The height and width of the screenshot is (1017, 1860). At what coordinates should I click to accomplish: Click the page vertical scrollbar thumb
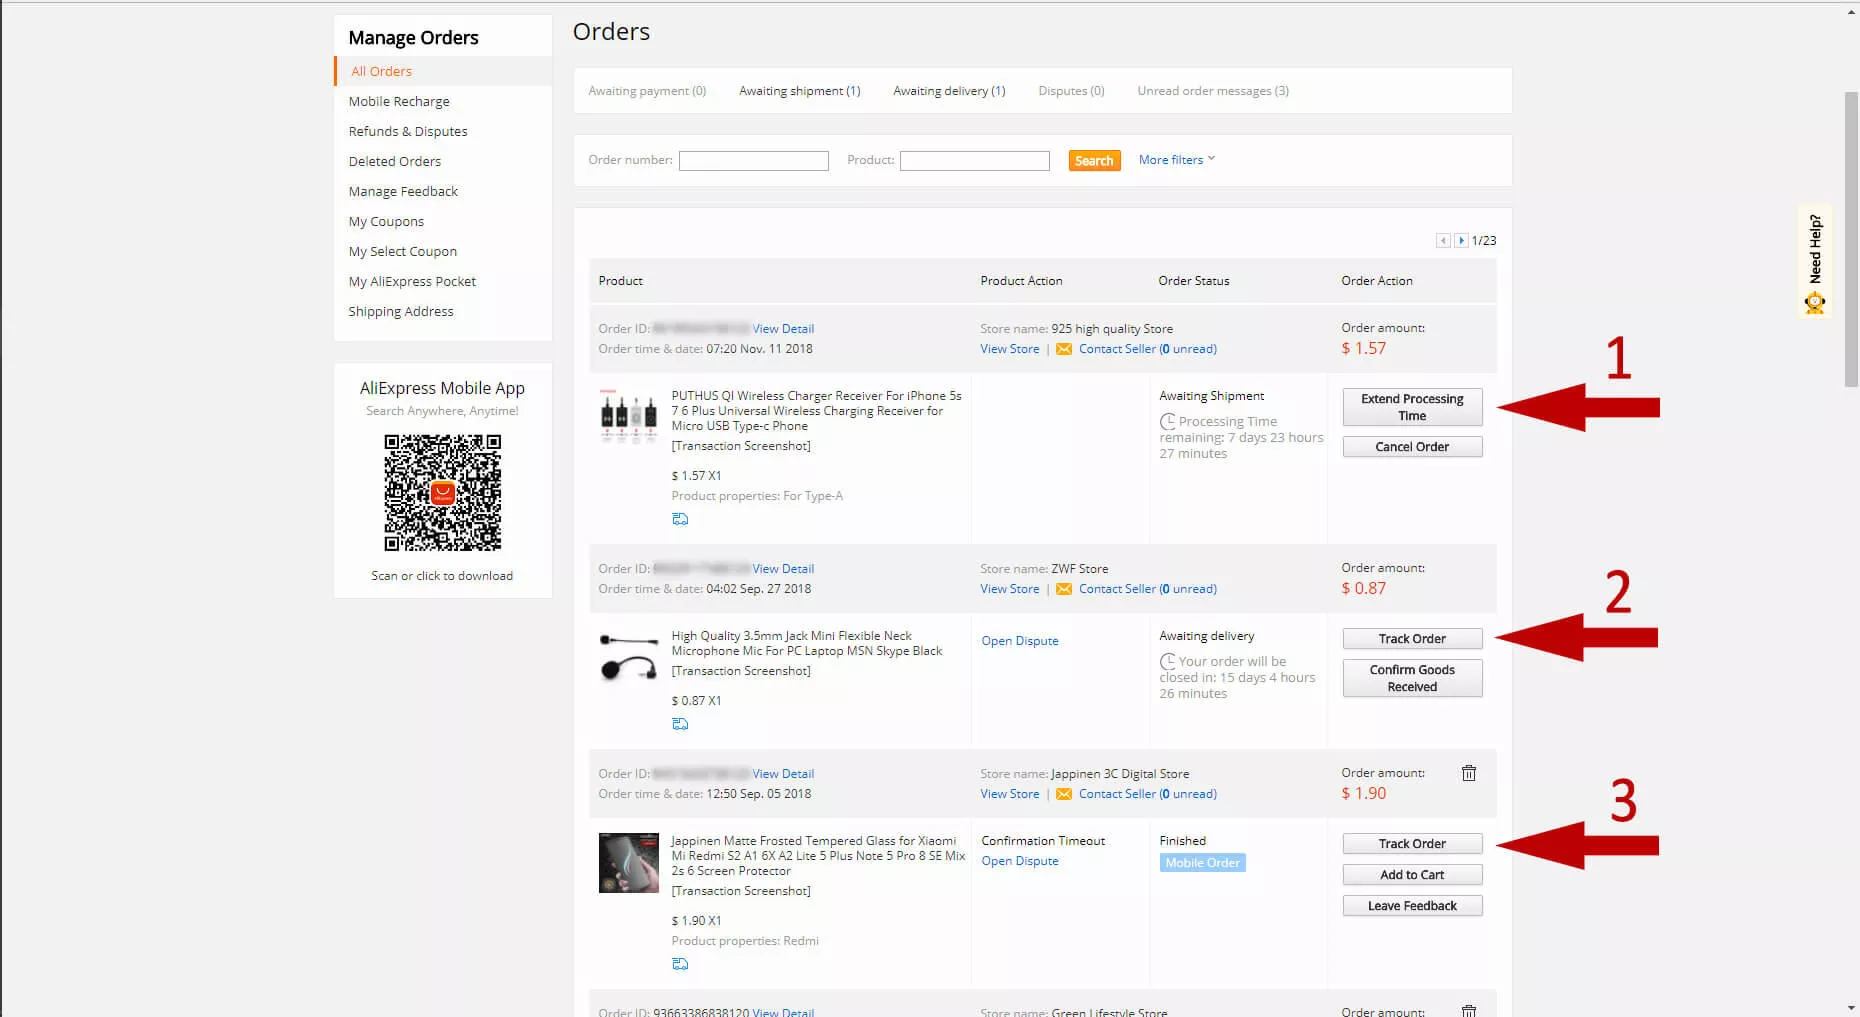(x=1851, y=239)
